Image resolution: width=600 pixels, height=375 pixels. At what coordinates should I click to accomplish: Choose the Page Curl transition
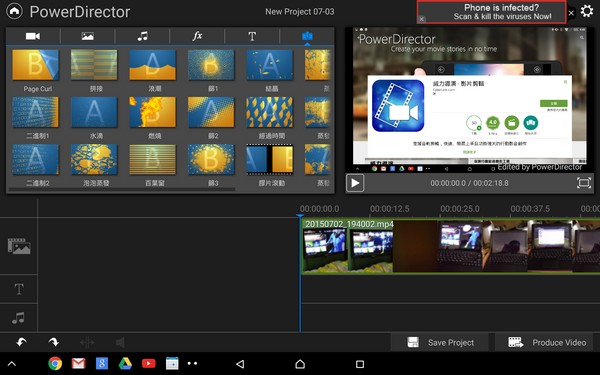(x=36, y=65)
